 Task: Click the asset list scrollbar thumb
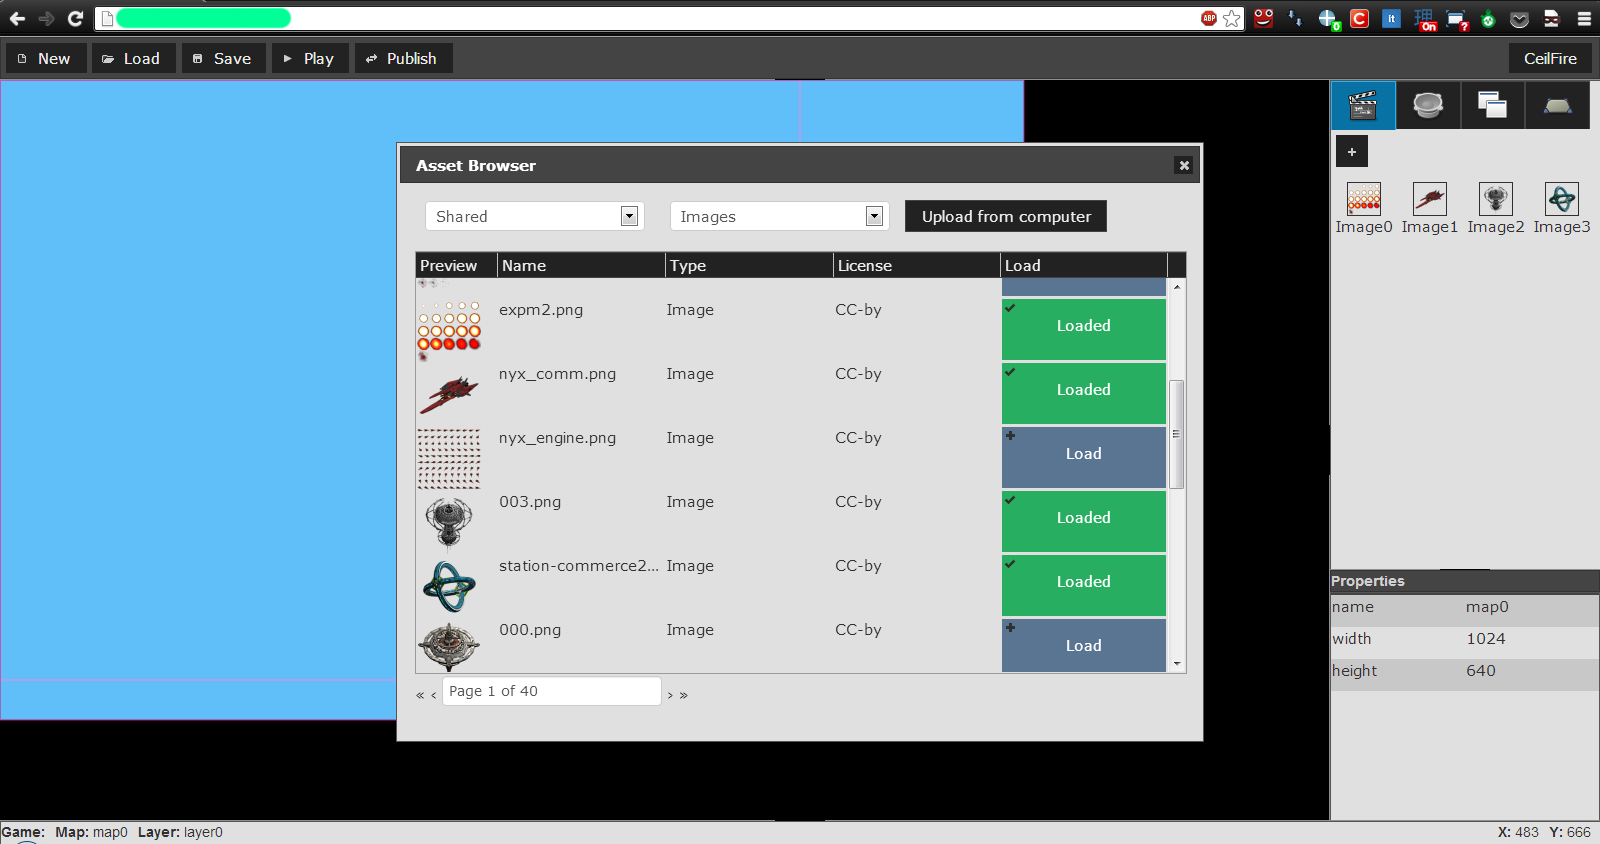coord(1176,434)
